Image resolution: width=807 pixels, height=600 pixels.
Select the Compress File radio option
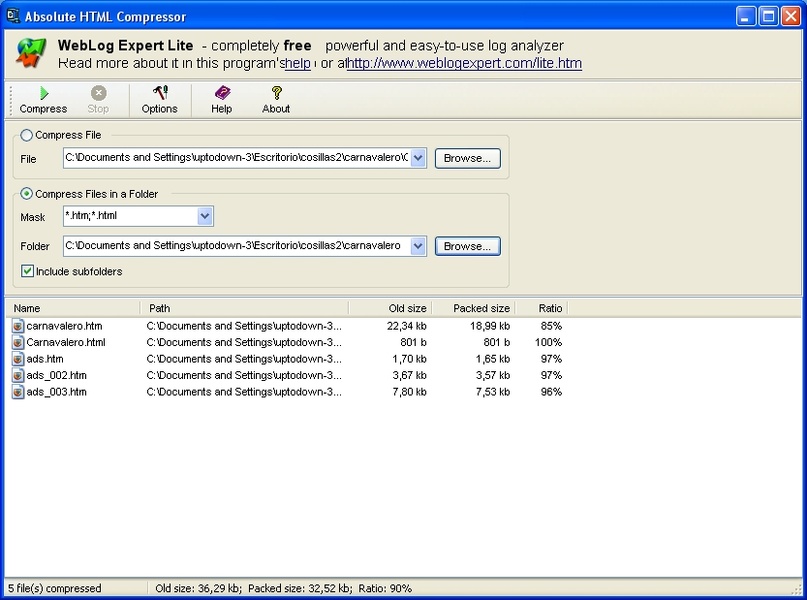pyautogui.click(x=26, y=135)
